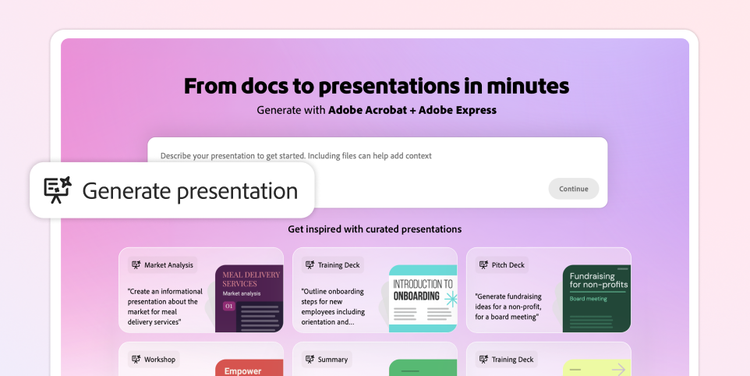Viewport: 750px width, 376px height.
Task: Select the Market Analysis label chip
Action: coord(163,265)
